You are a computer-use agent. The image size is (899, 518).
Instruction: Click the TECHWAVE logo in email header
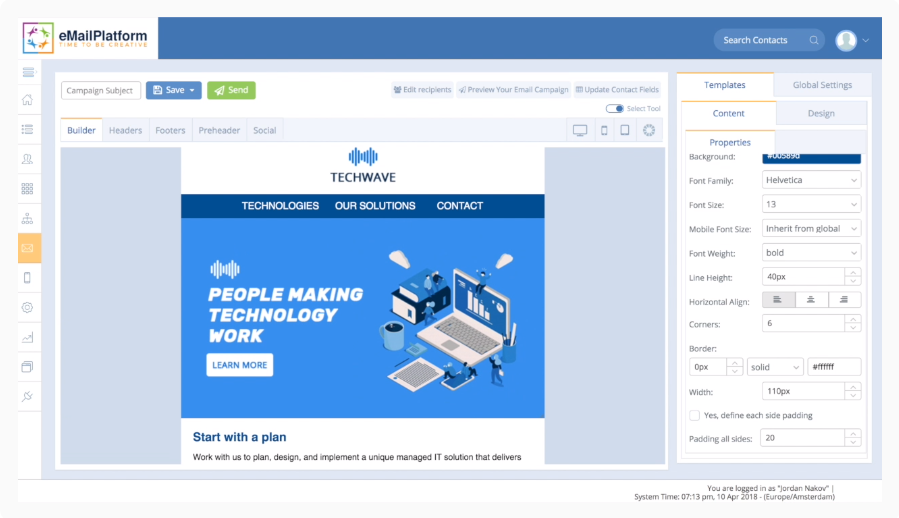(x=363, y=166)
